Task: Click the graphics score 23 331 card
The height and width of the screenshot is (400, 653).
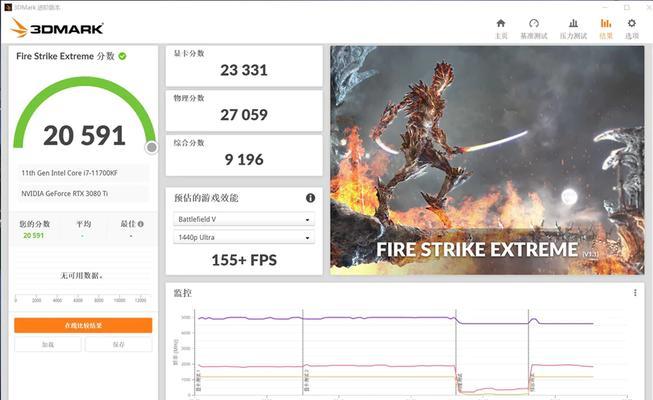Action: 244,66
